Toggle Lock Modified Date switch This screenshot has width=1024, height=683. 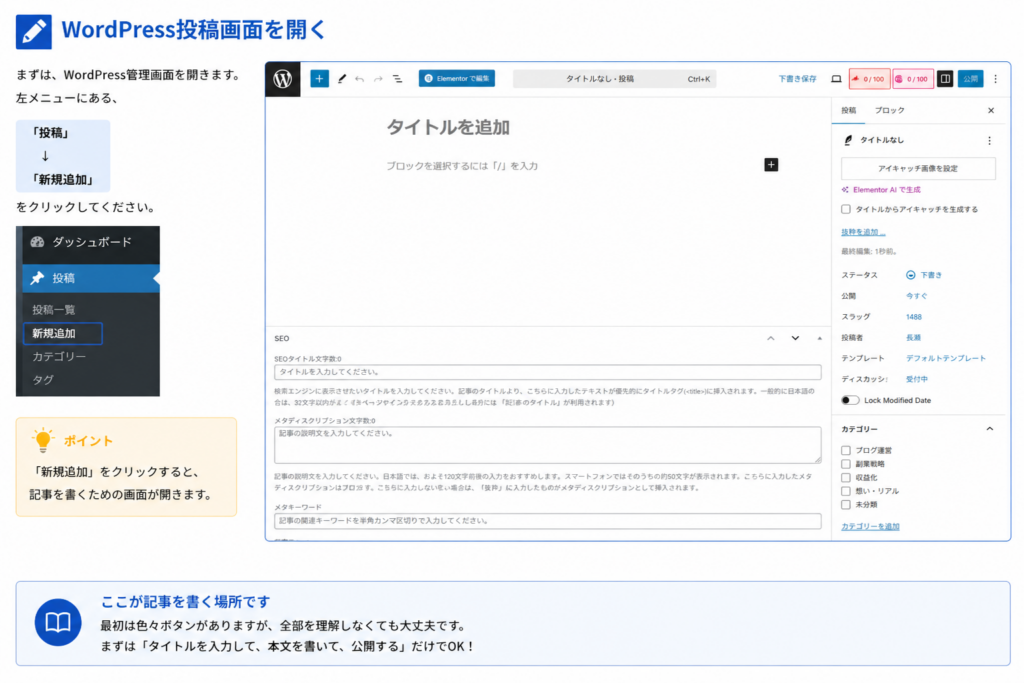850,400
